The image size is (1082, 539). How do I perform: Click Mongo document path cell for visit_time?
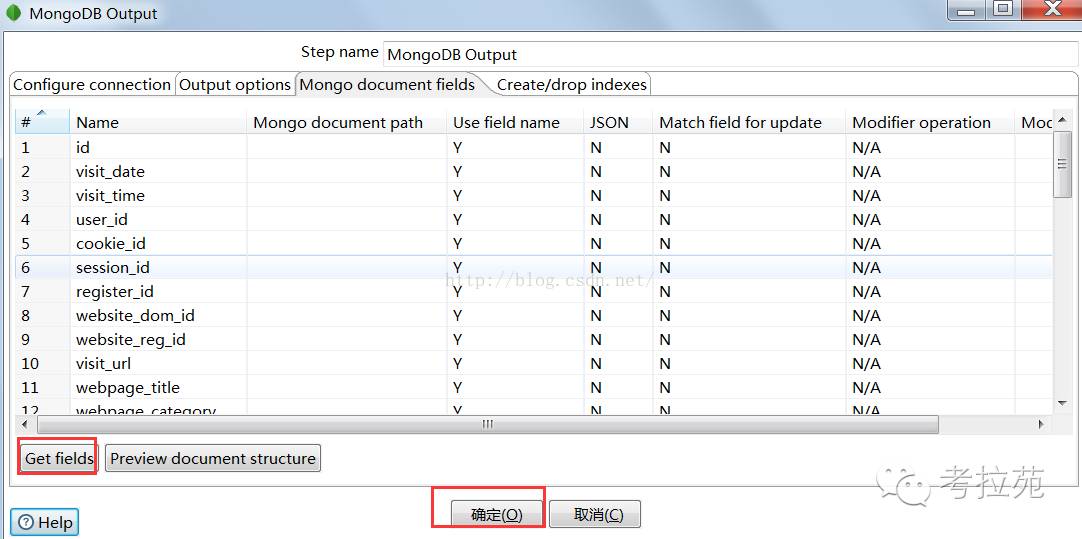pyautogui.click(x=346, y=195)
